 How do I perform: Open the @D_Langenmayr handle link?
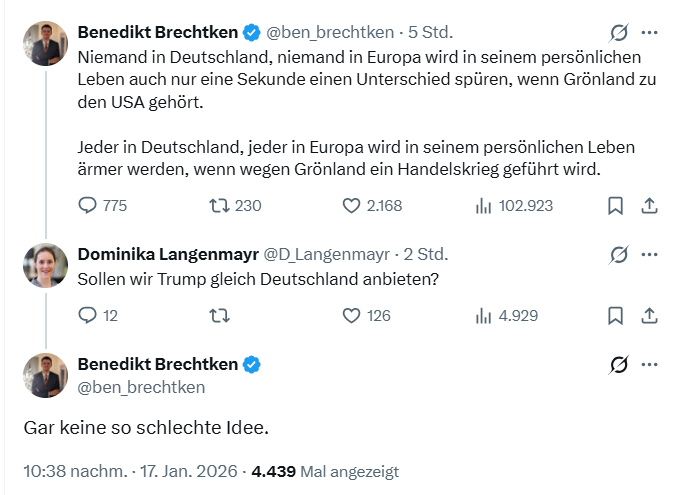point(326,254)
